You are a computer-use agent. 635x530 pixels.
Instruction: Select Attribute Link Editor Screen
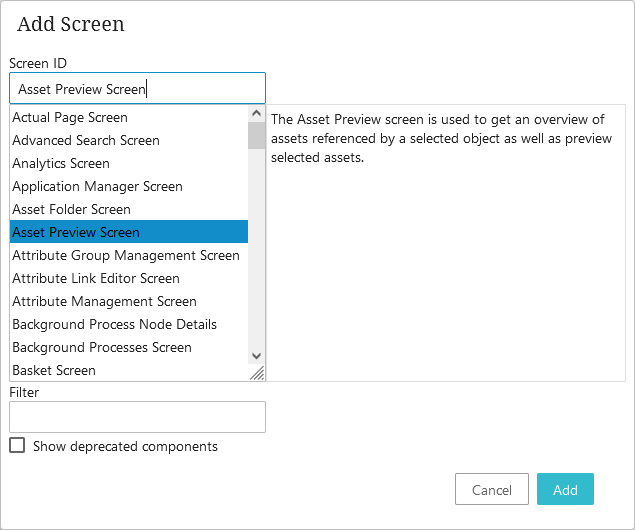pos(96,279)
